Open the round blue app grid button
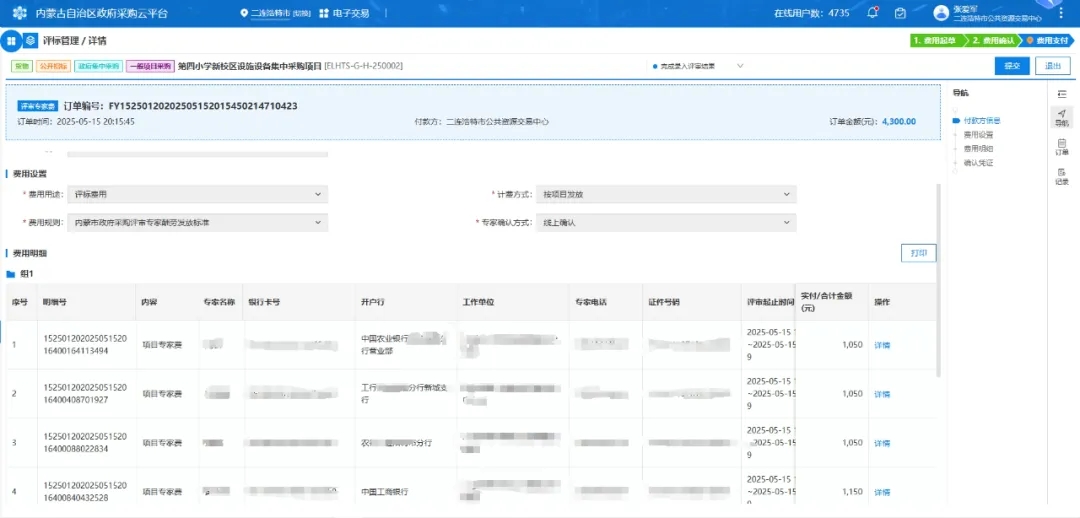The height and width of the screenshot is (518, 1080). [x=11, y=41]
